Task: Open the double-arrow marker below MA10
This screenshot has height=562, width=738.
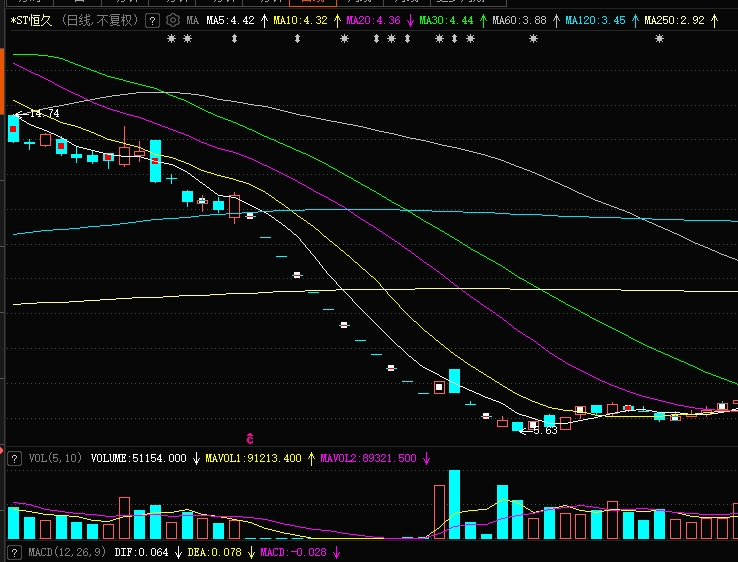Action: 297,39
